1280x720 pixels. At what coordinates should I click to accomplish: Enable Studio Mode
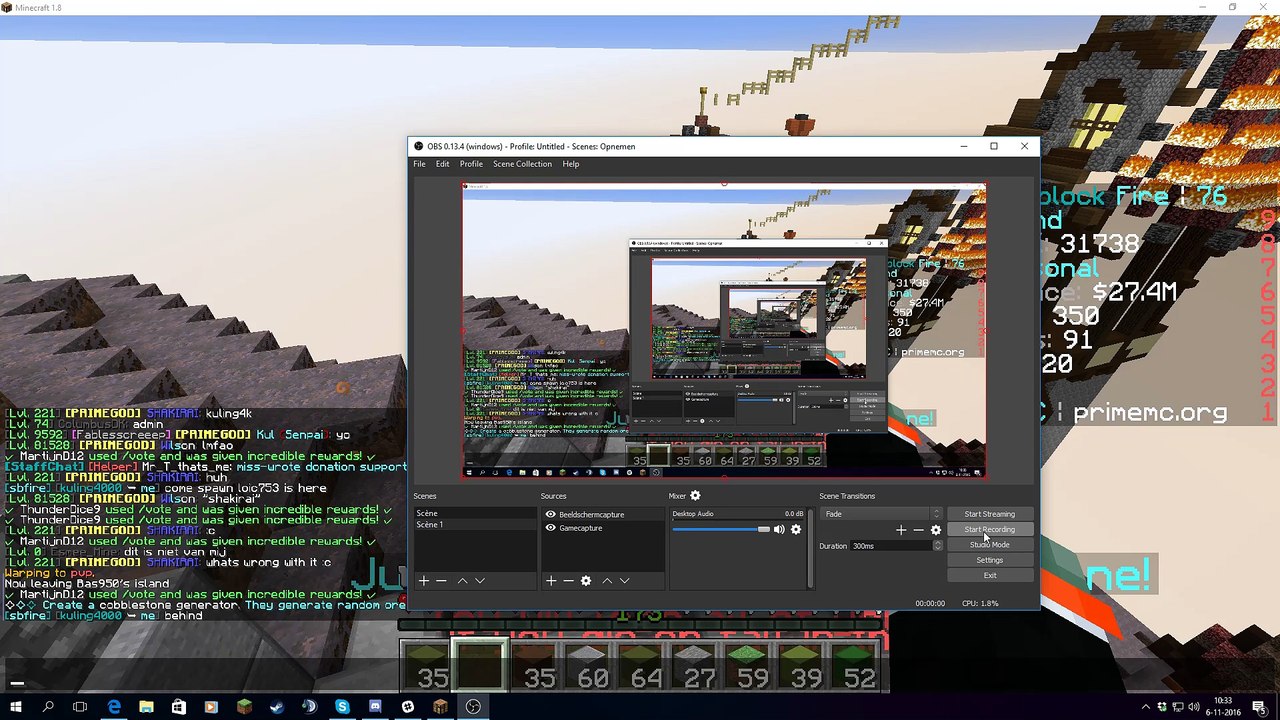pyautogui.click(x=989, y=545)
